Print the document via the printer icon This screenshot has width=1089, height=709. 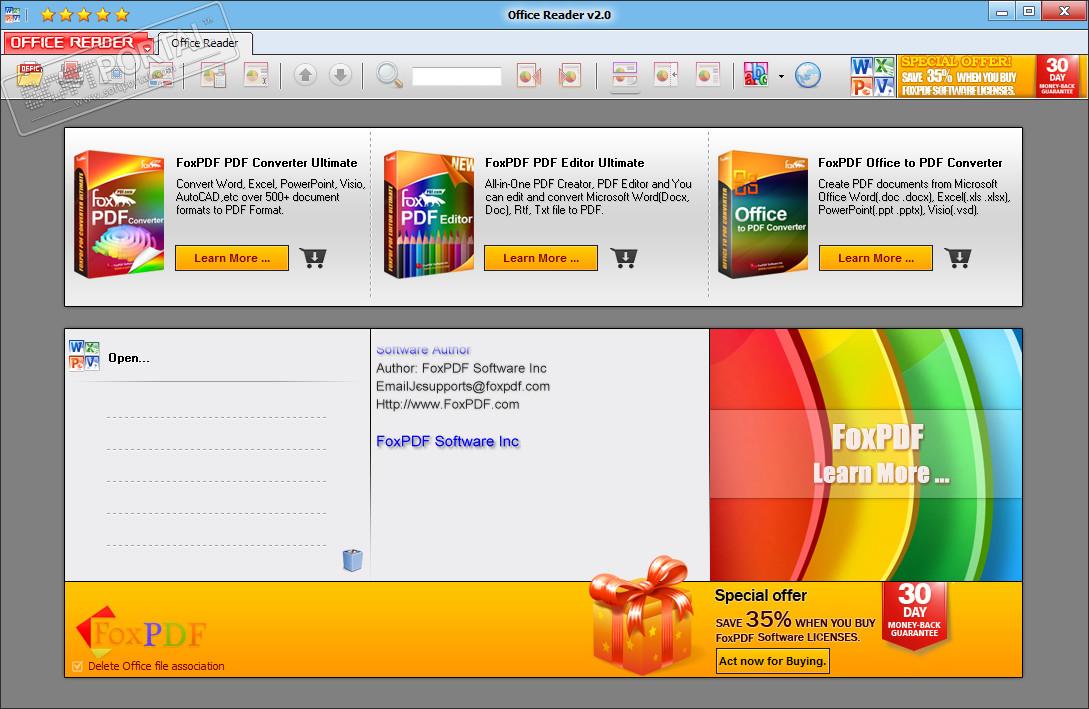pyautogui.click(x=72, y=75)
